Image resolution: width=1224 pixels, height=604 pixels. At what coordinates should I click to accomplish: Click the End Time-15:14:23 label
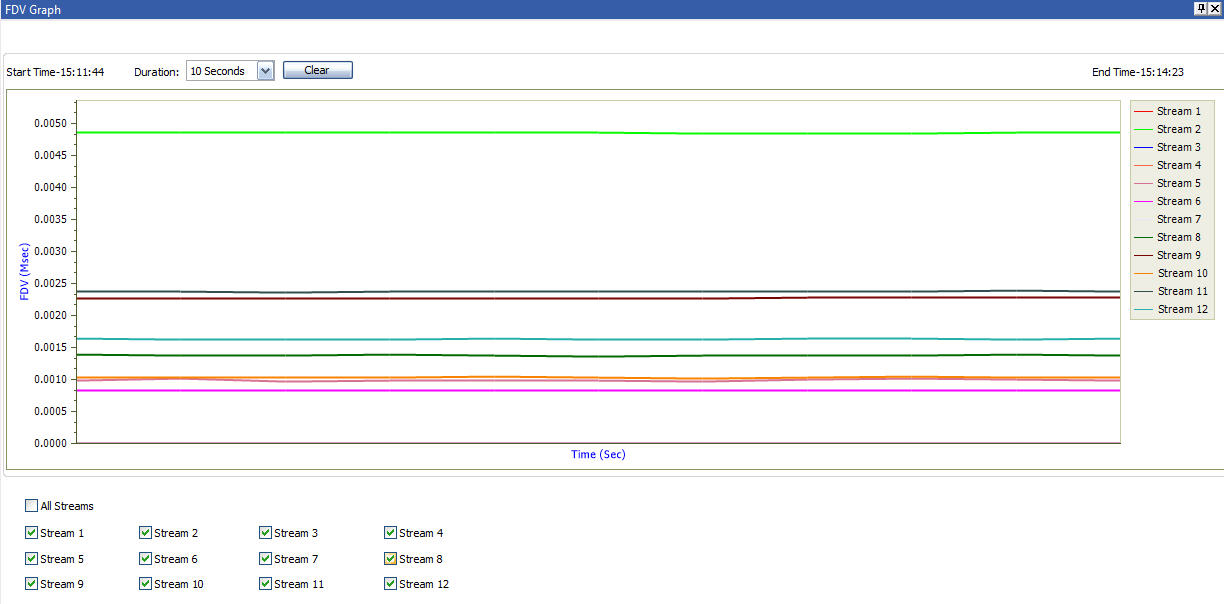click(1138, 72)
